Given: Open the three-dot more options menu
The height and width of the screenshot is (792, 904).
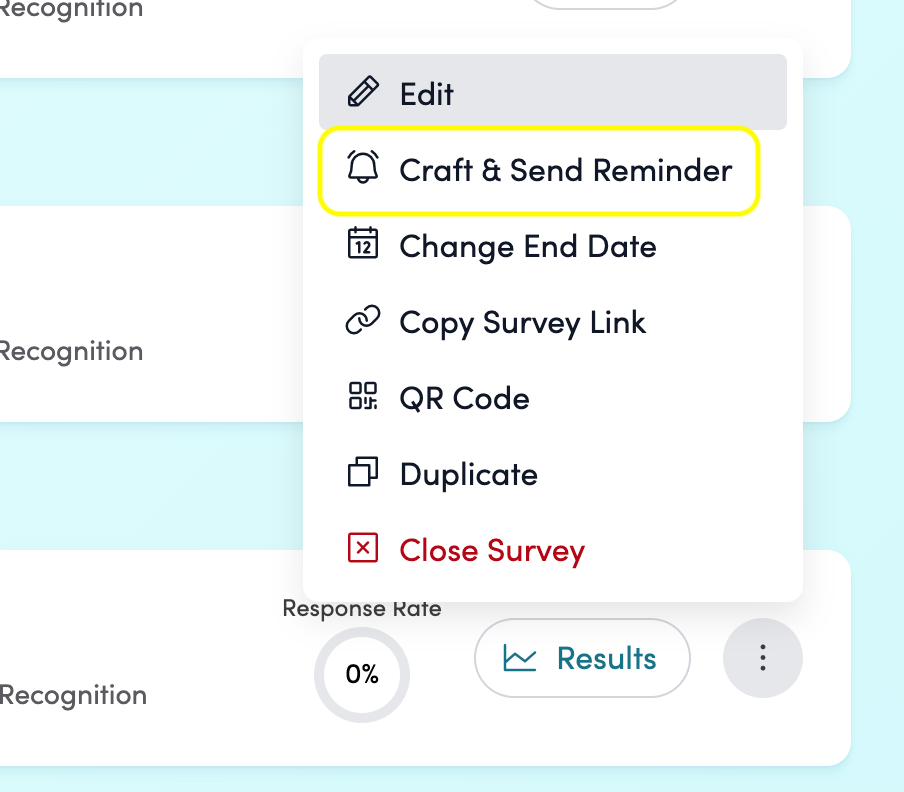Looking at the screenshot, I should tap(762, 657).
